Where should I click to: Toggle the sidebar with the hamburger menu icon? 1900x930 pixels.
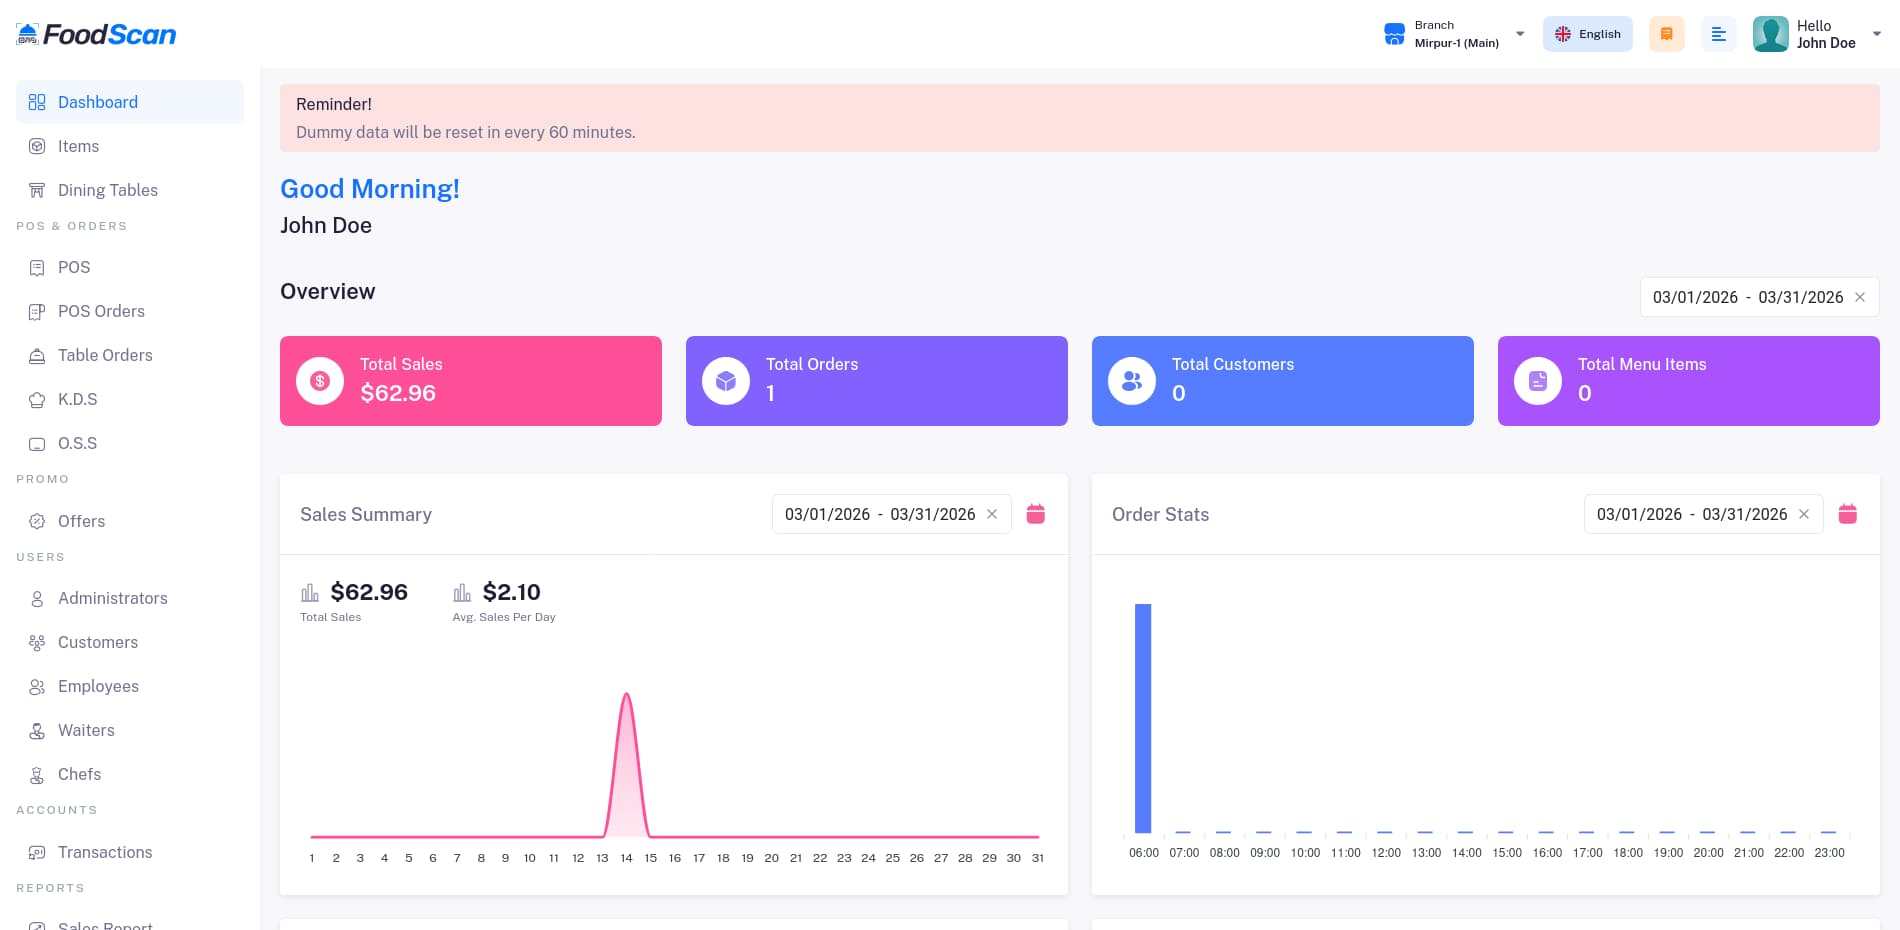[x=1718, y=34]
